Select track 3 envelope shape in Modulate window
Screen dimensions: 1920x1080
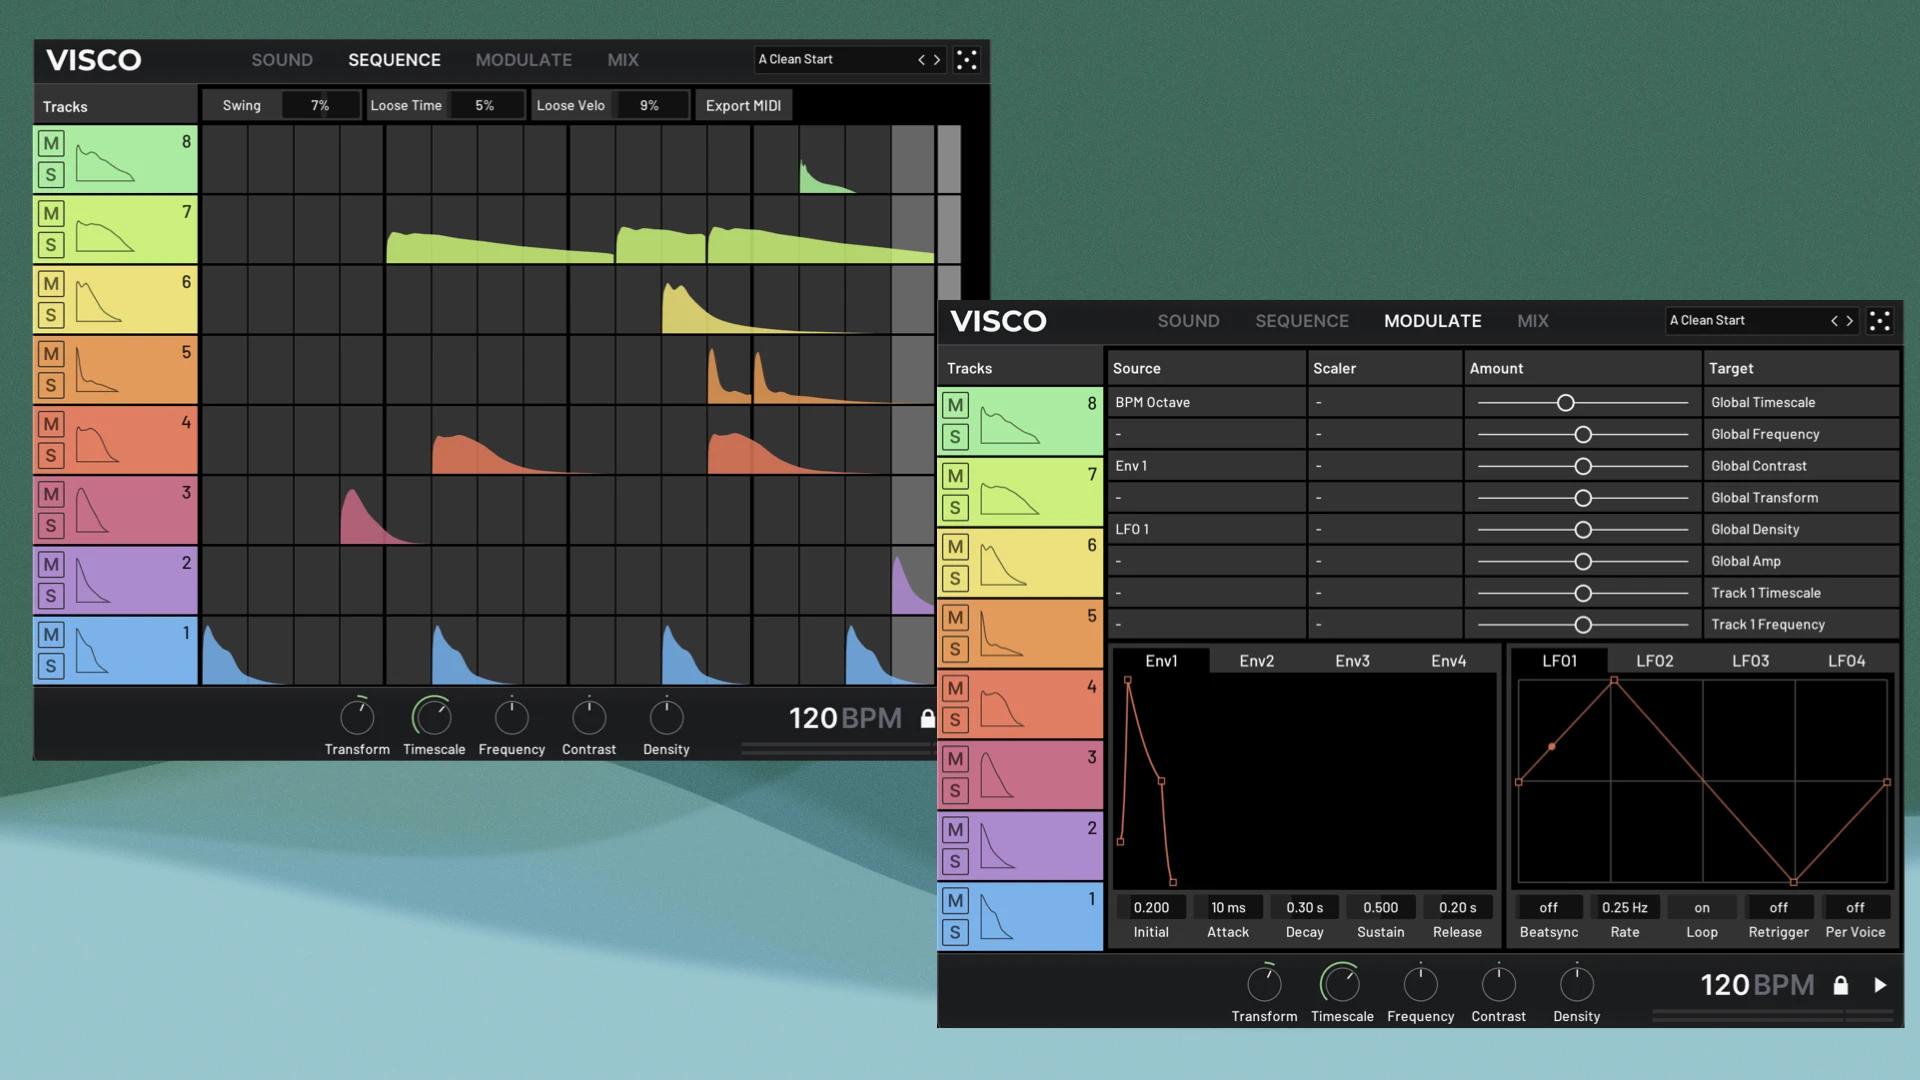pyautogui.click(x=997, y=775)
